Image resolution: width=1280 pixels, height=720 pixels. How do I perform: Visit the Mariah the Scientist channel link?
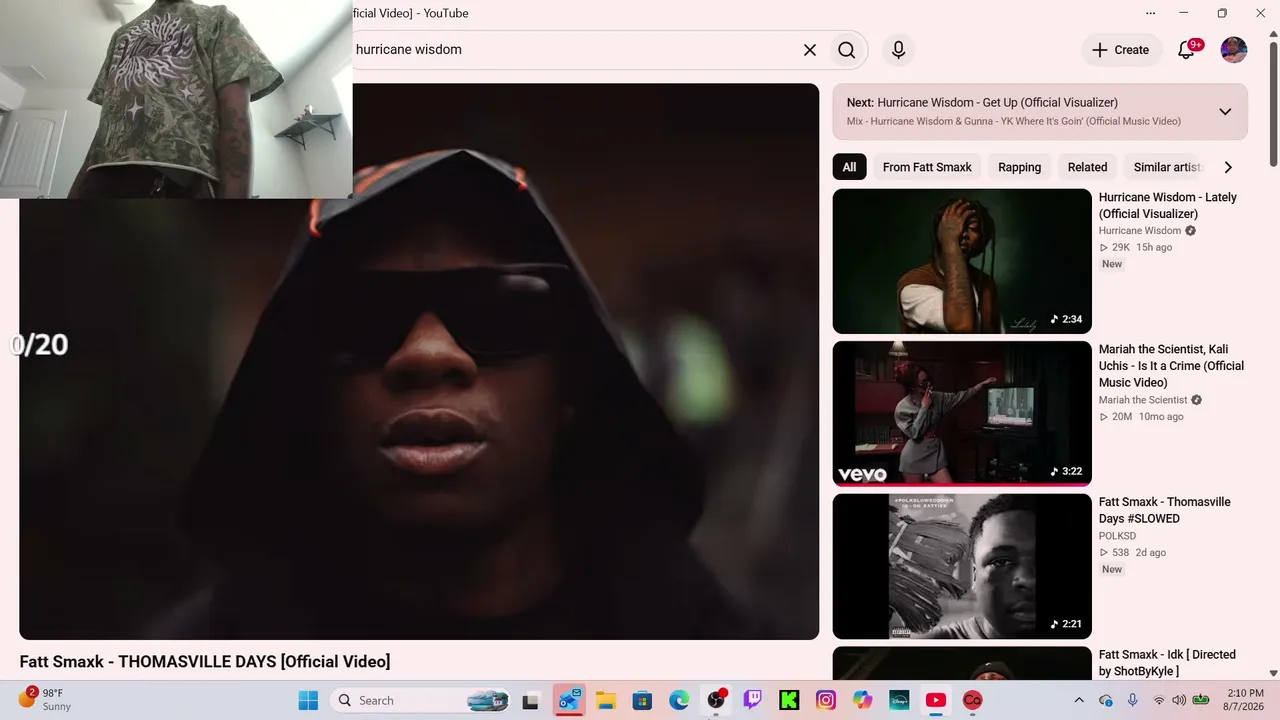click(x=1144, y=400)
